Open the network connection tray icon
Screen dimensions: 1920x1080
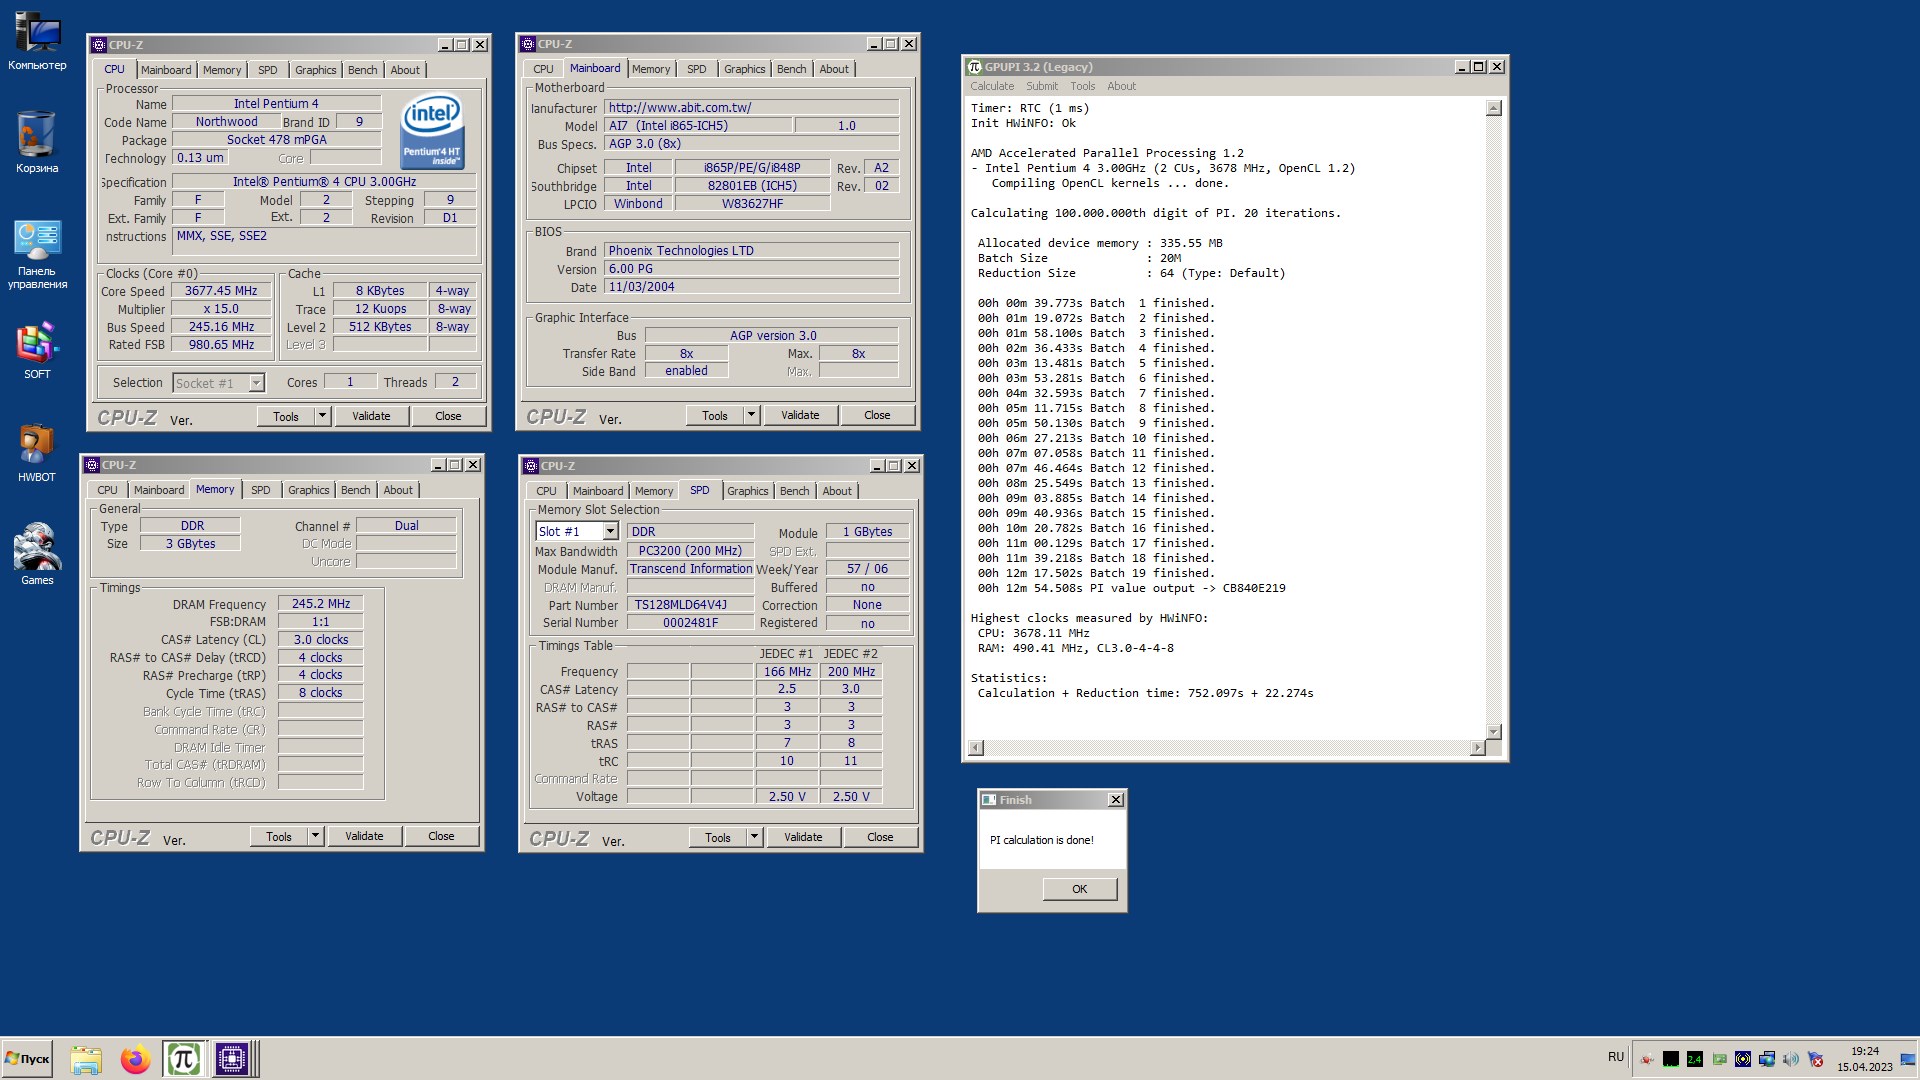[1767, 1059]
